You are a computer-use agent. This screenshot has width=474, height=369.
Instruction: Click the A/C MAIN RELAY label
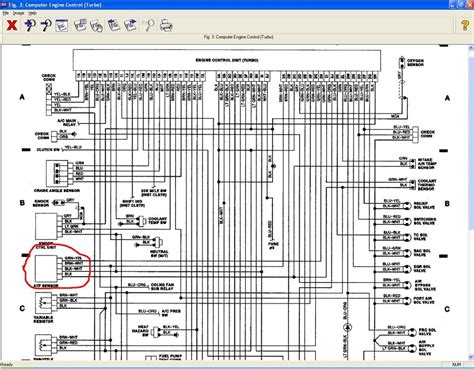[67, 122]
